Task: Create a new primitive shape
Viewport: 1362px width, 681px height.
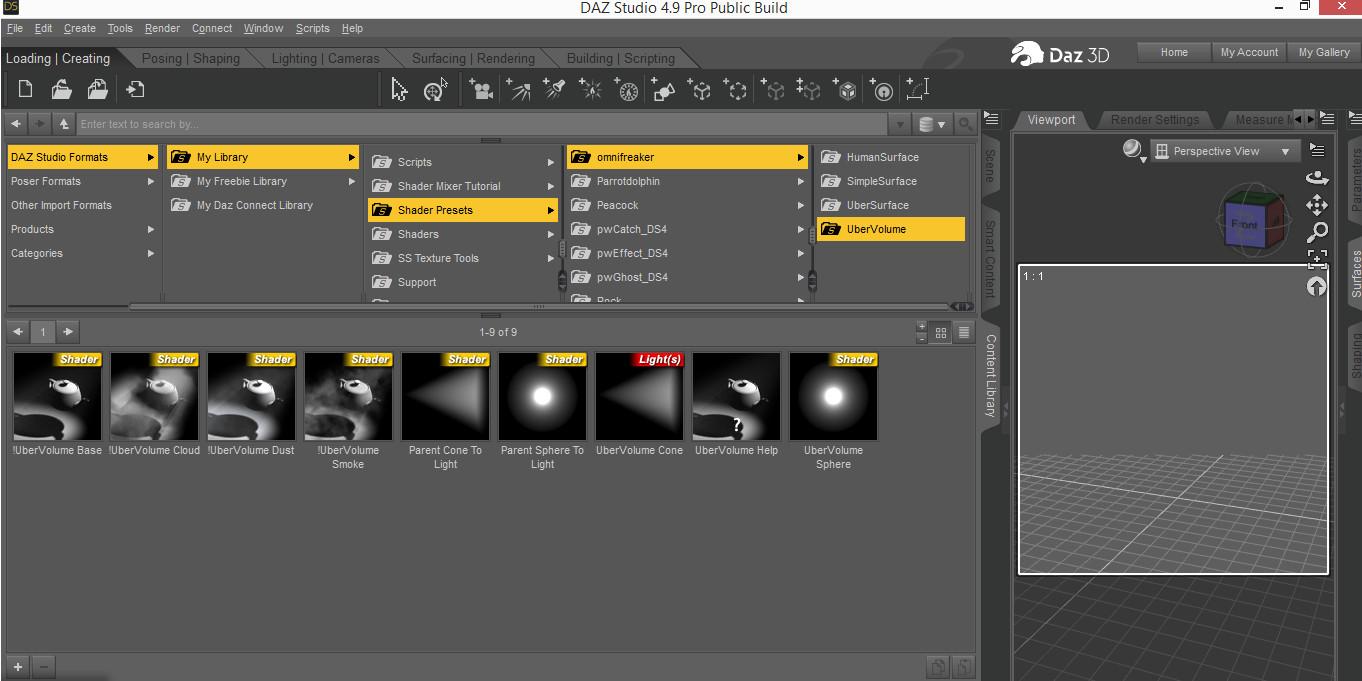Action: pos(663,90)
